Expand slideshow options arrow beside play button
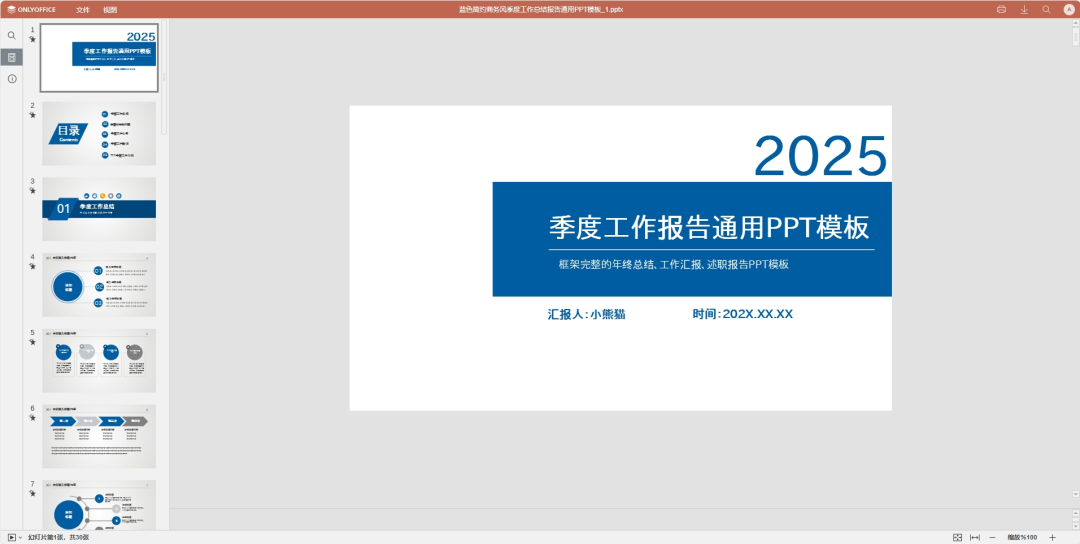Screen dimensions: 1080x544 coord(20,537)
